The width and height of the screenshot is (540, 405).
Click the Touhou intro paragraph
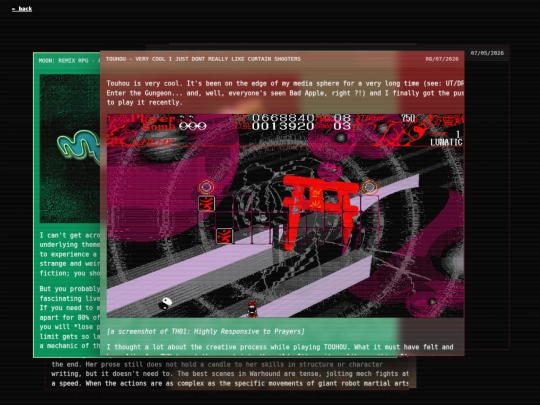point(285,93)
